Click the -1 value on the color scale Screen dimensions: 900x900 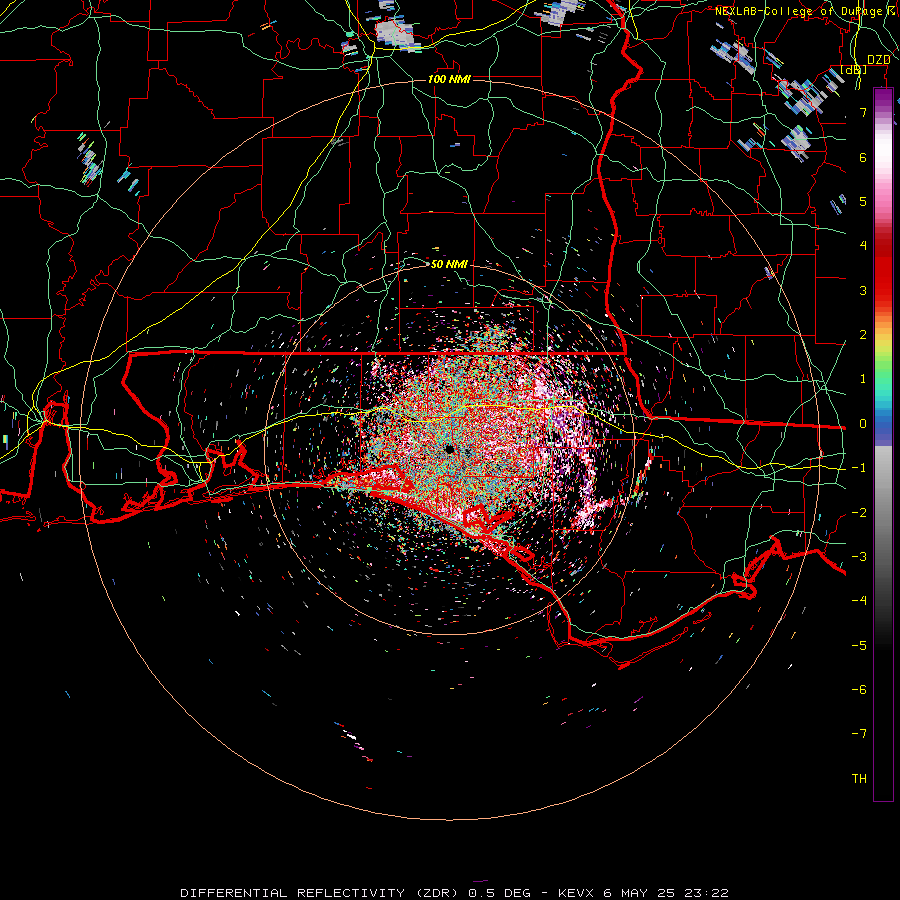(x=859, y=468)
